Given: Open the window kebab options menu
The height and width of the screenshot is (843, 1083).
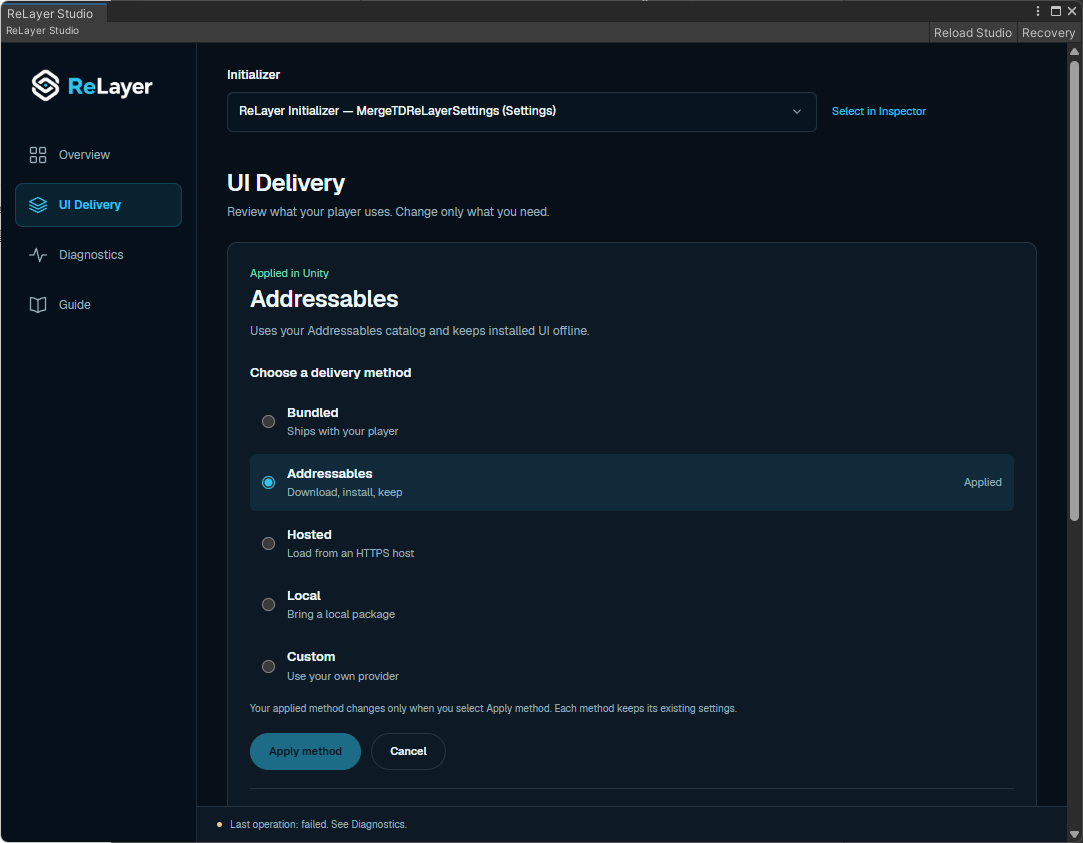Looking at the screenshot, I should pos(1037,11).
